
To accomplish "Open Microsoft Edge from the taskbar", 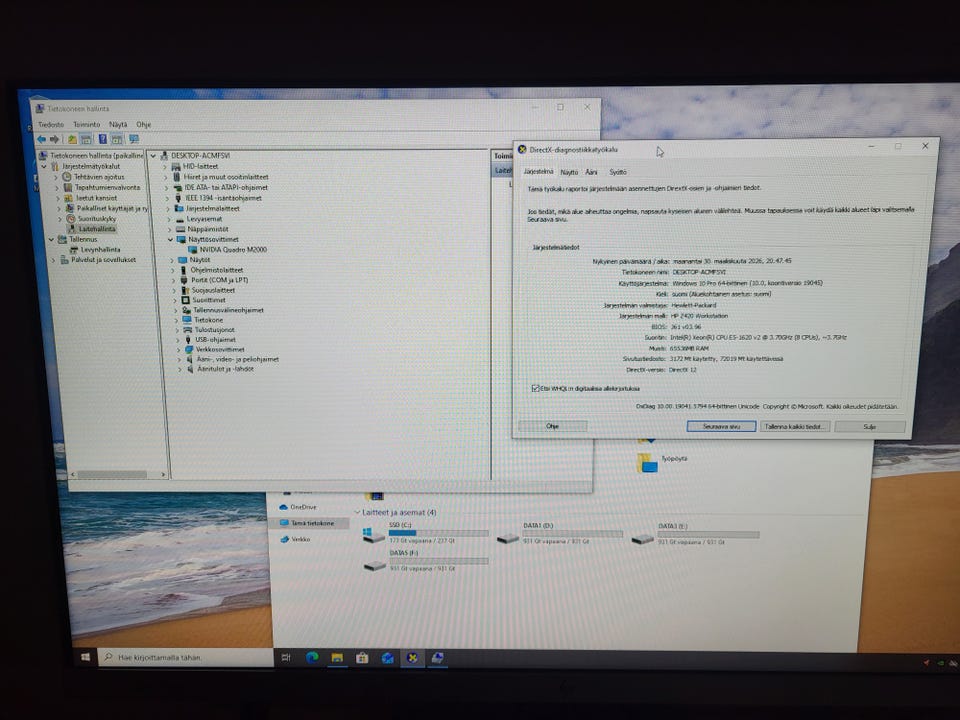I will [312, 658].
